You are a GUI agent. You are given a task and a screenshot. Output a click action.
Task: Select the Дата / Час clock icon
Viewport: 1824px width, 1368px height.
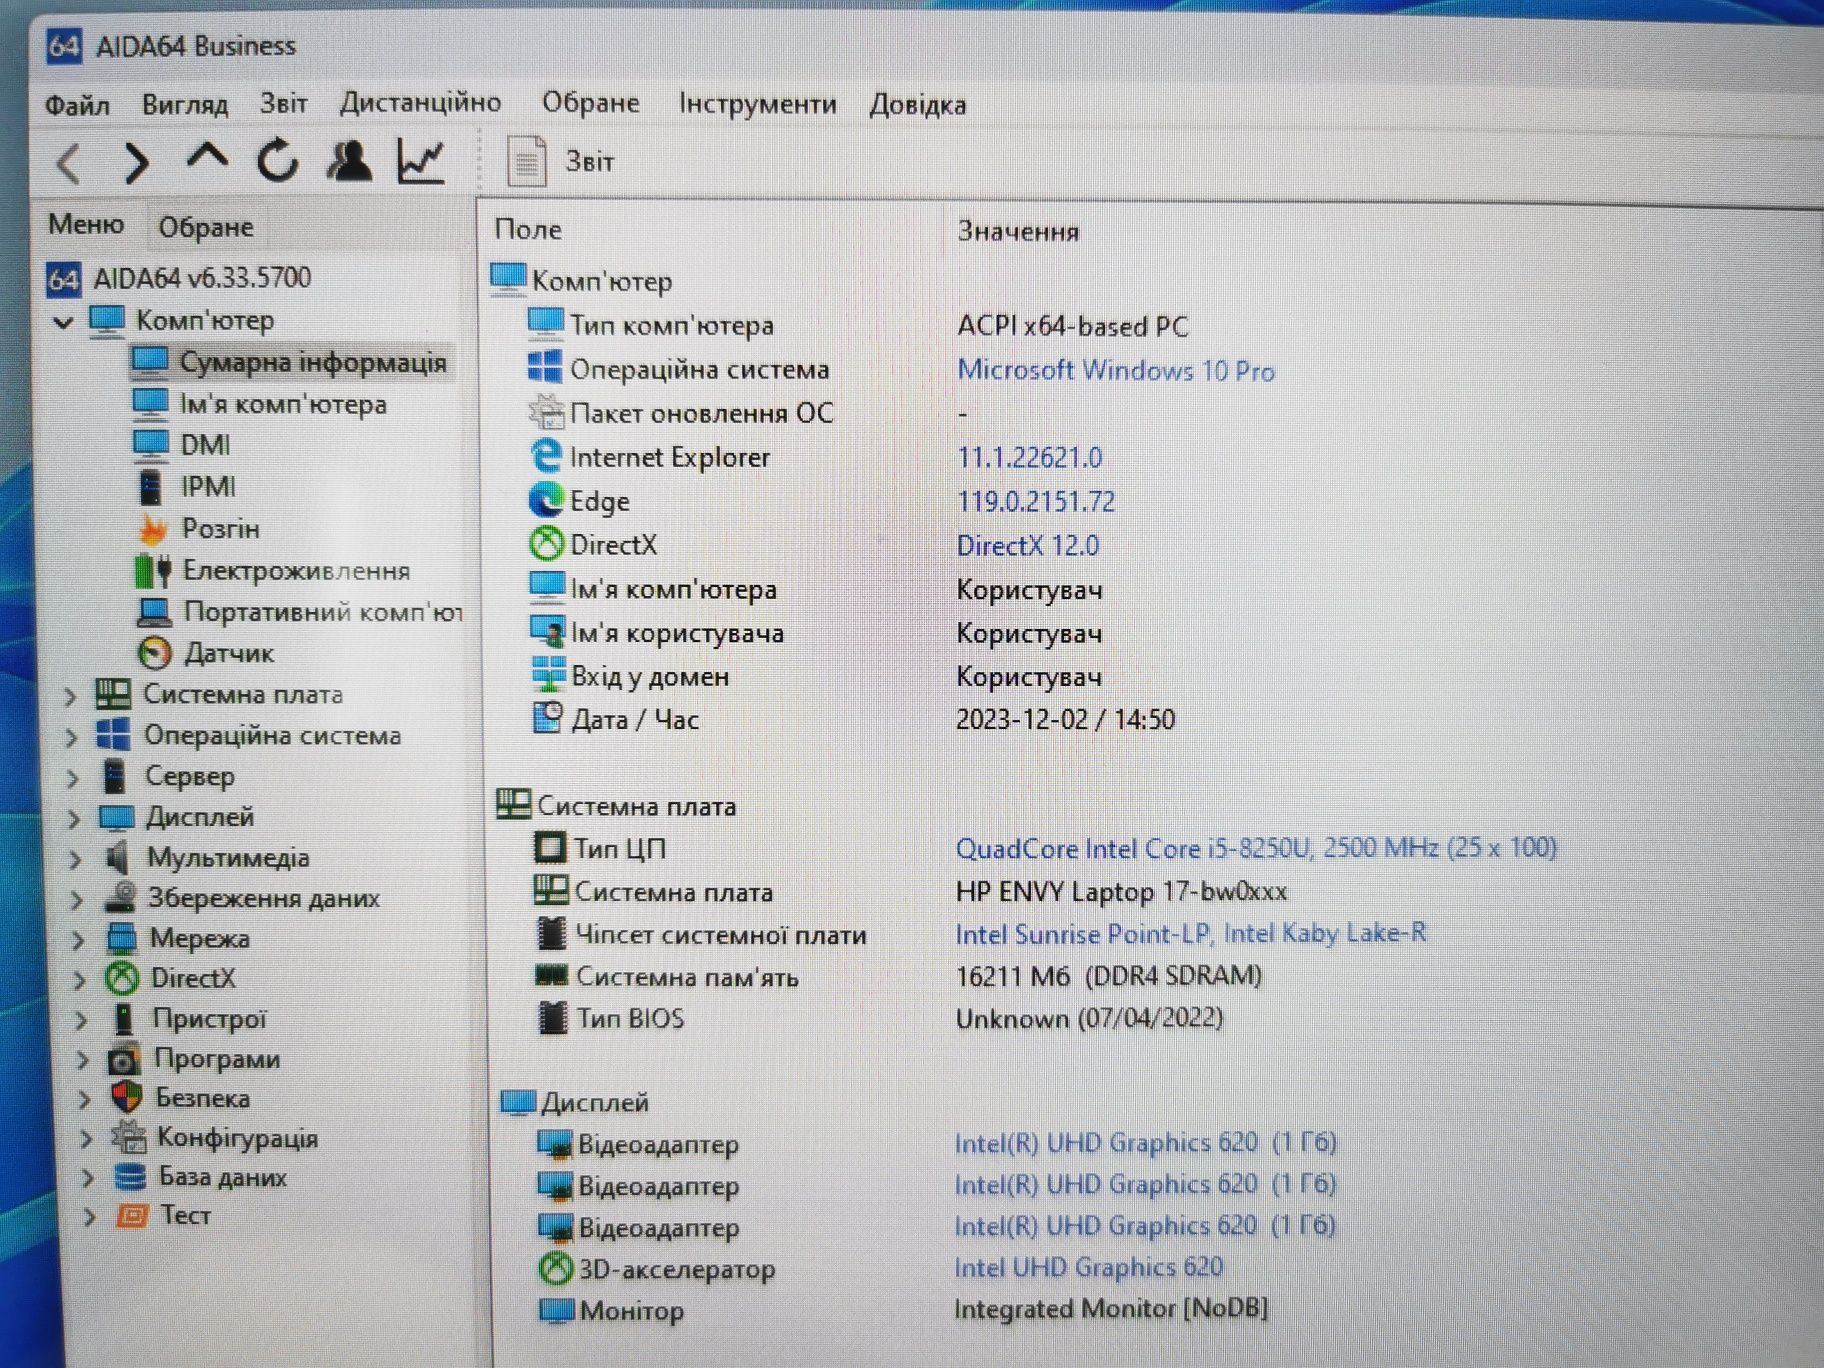click(x=547, y=717)
